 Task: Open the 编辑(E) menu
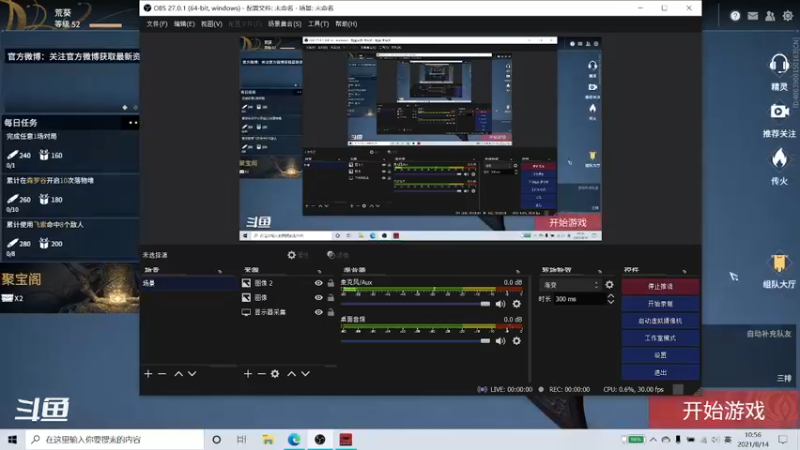(x=184, y=24)
